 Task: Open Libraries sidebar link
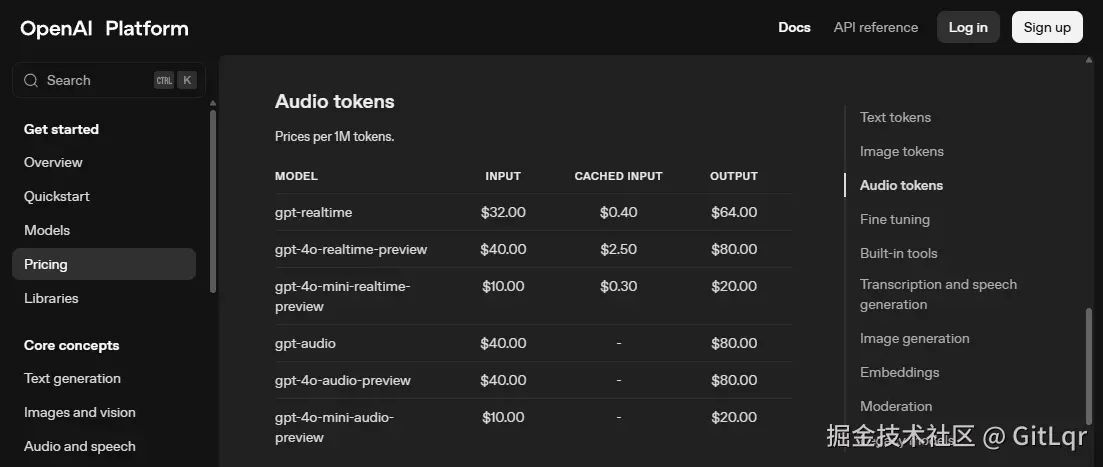point(51,298)
